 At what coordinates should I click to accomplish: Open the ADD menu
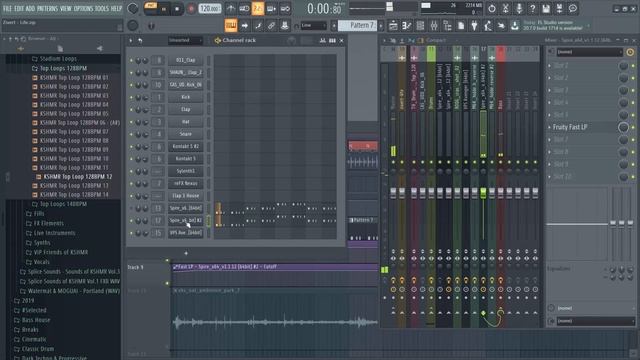(x=31, y=9)
